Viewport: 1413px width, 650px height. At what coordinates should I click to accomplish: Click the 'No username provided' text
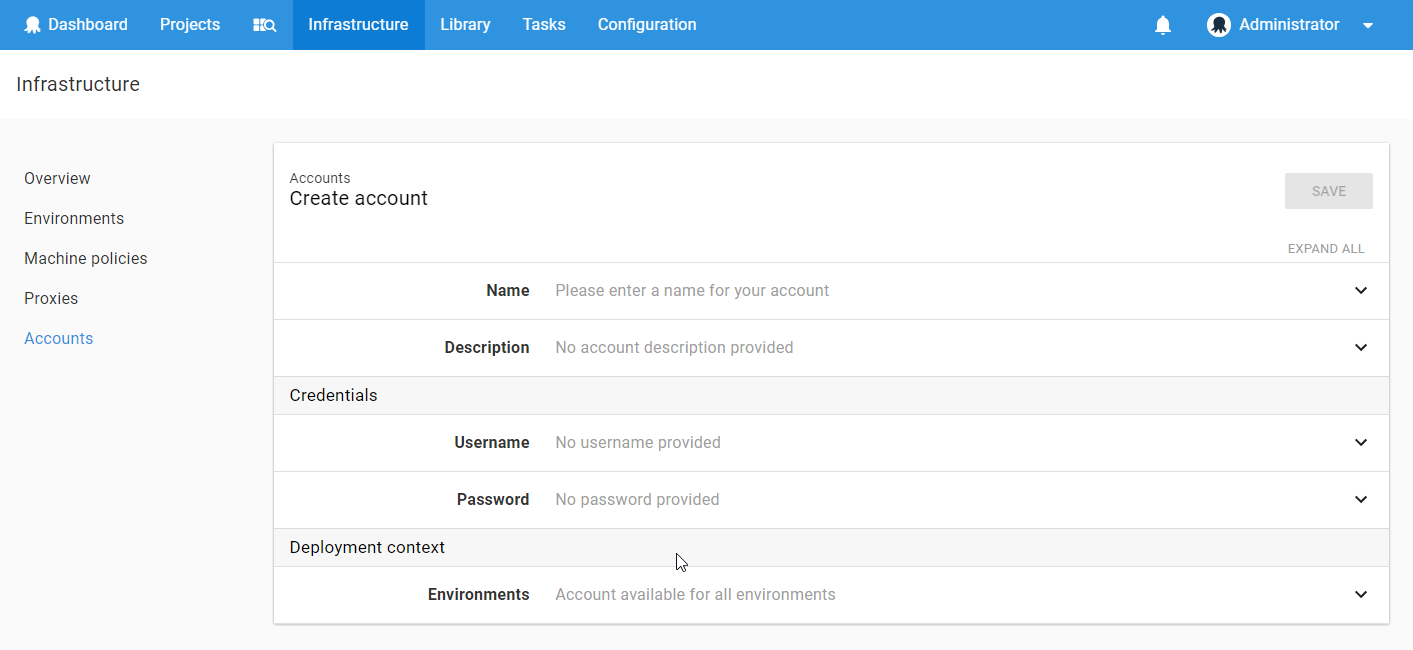638,443
